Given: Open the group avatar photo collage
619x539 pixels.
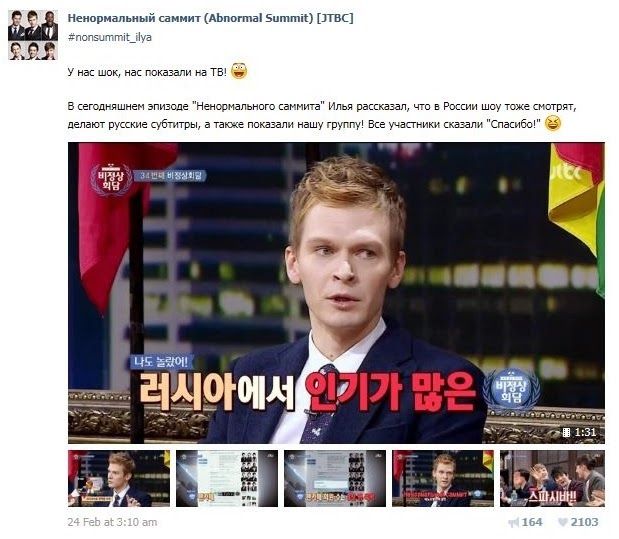Looking at the screenshot, I should click(x=33, y=35).
